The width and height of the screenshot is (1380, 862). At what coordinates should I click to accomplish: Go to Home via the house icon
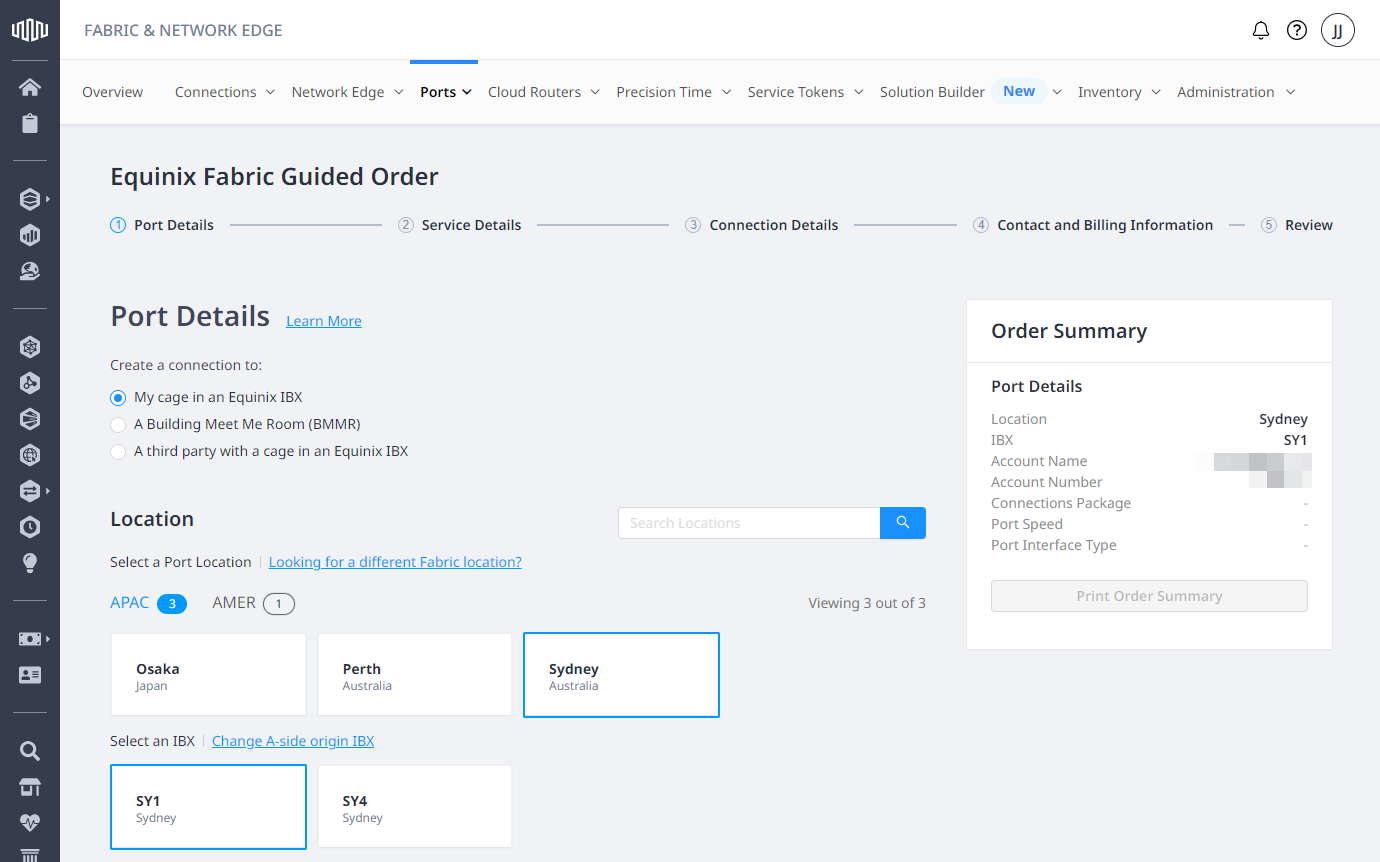(30, 87)
